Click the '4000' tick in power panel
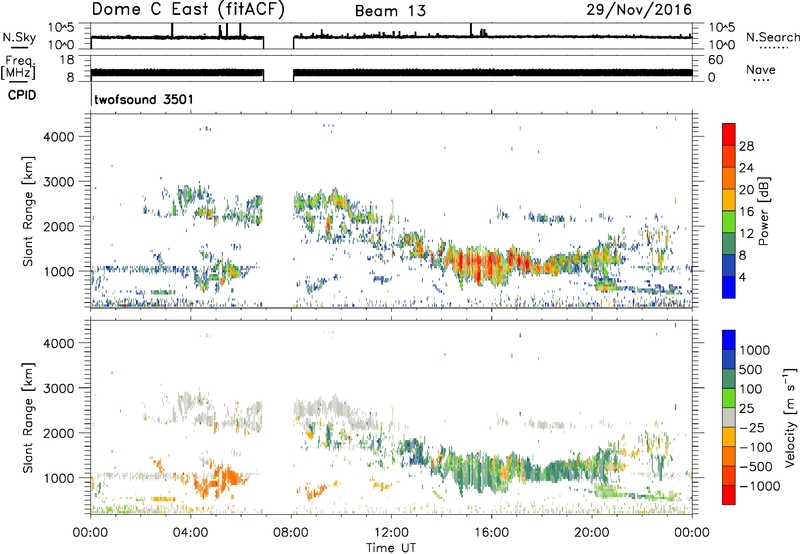This screenshot has height=554, width=800. tap(58, 137)
